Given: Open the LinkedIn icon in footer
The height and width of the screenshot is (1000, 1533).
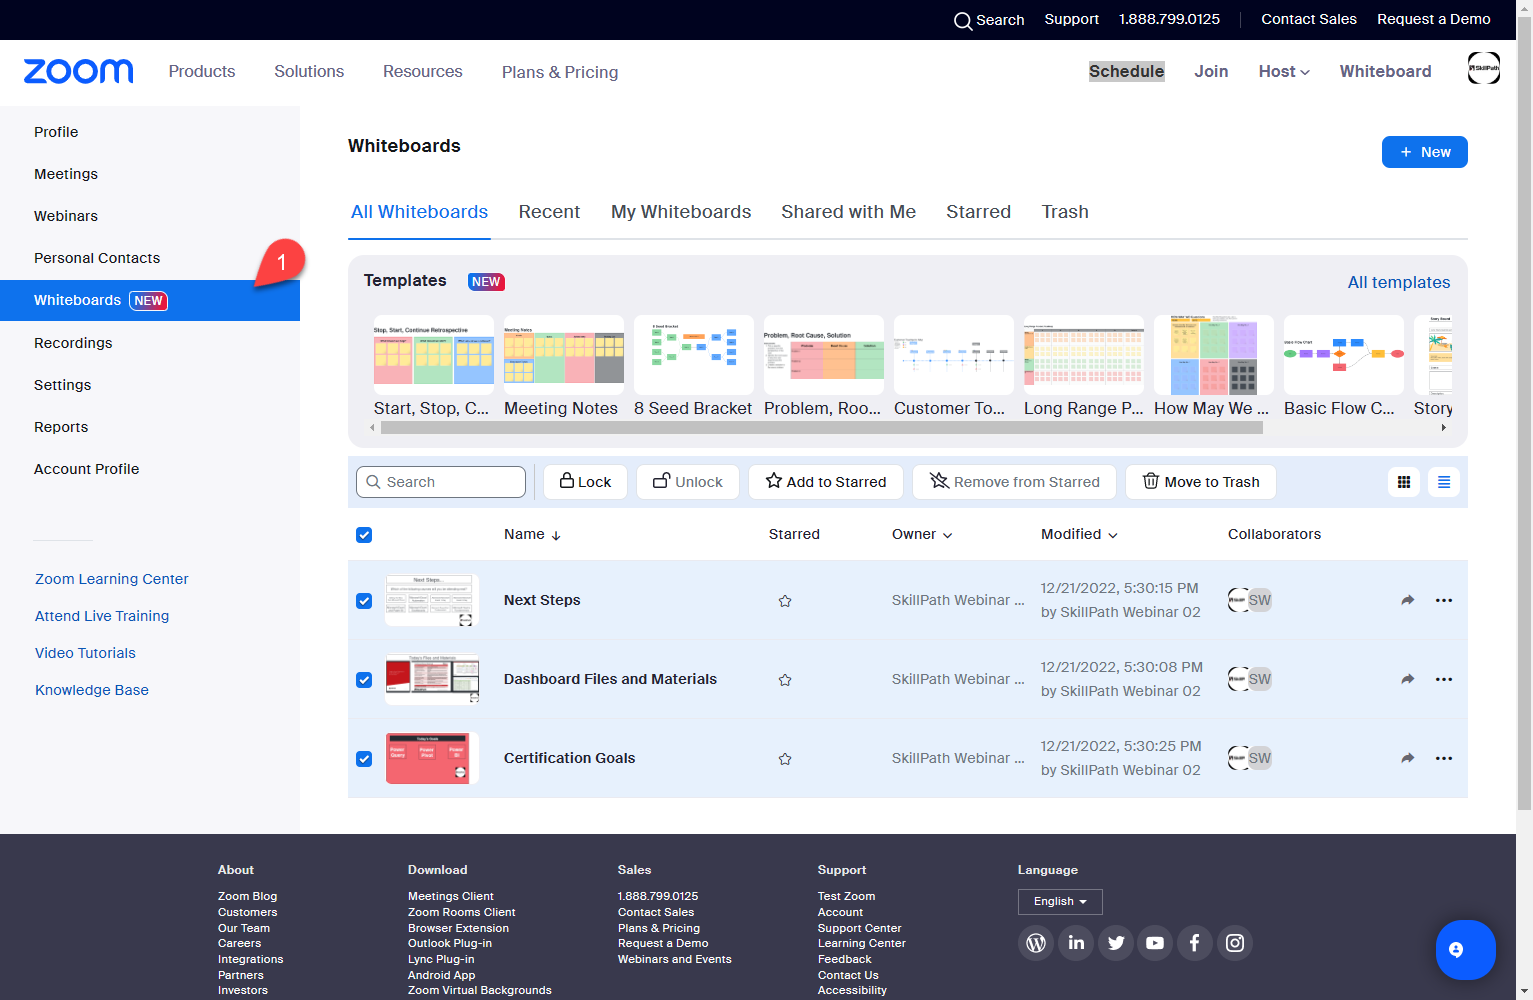Looking at the screenshot, I should click(x=1076, y=943).
